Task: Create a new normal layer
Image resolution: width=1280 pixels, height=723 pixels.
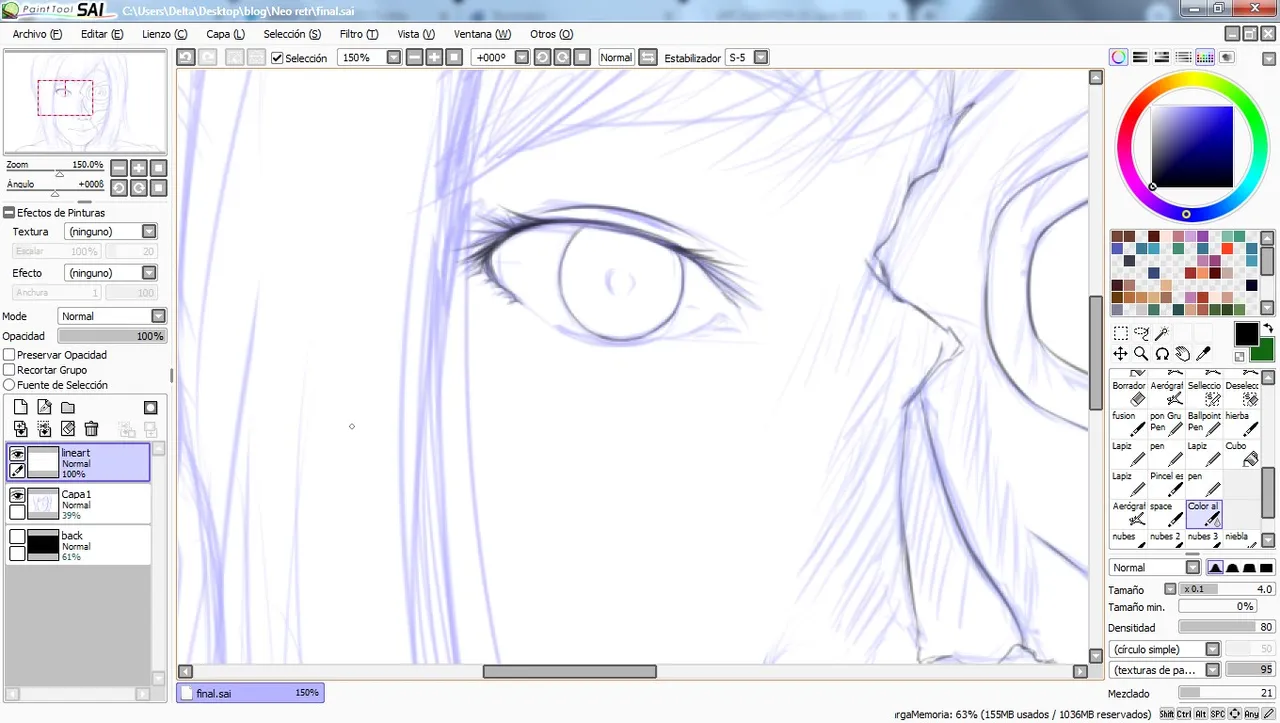Action: click(20, 407)
